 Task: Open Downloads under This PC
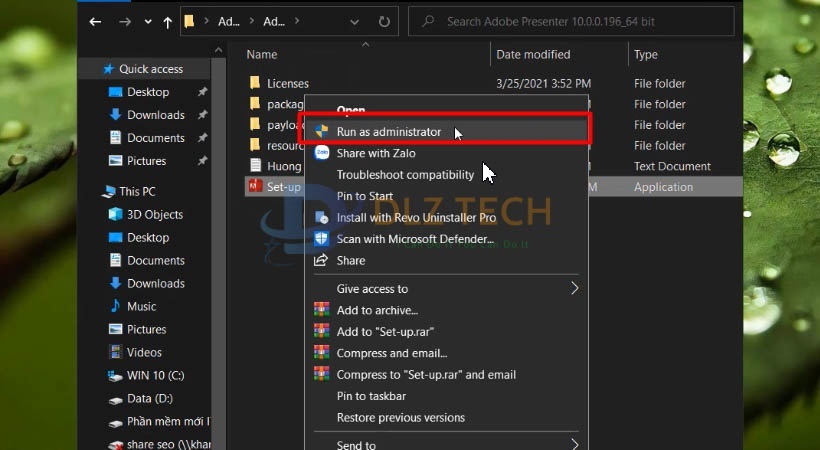156,284
